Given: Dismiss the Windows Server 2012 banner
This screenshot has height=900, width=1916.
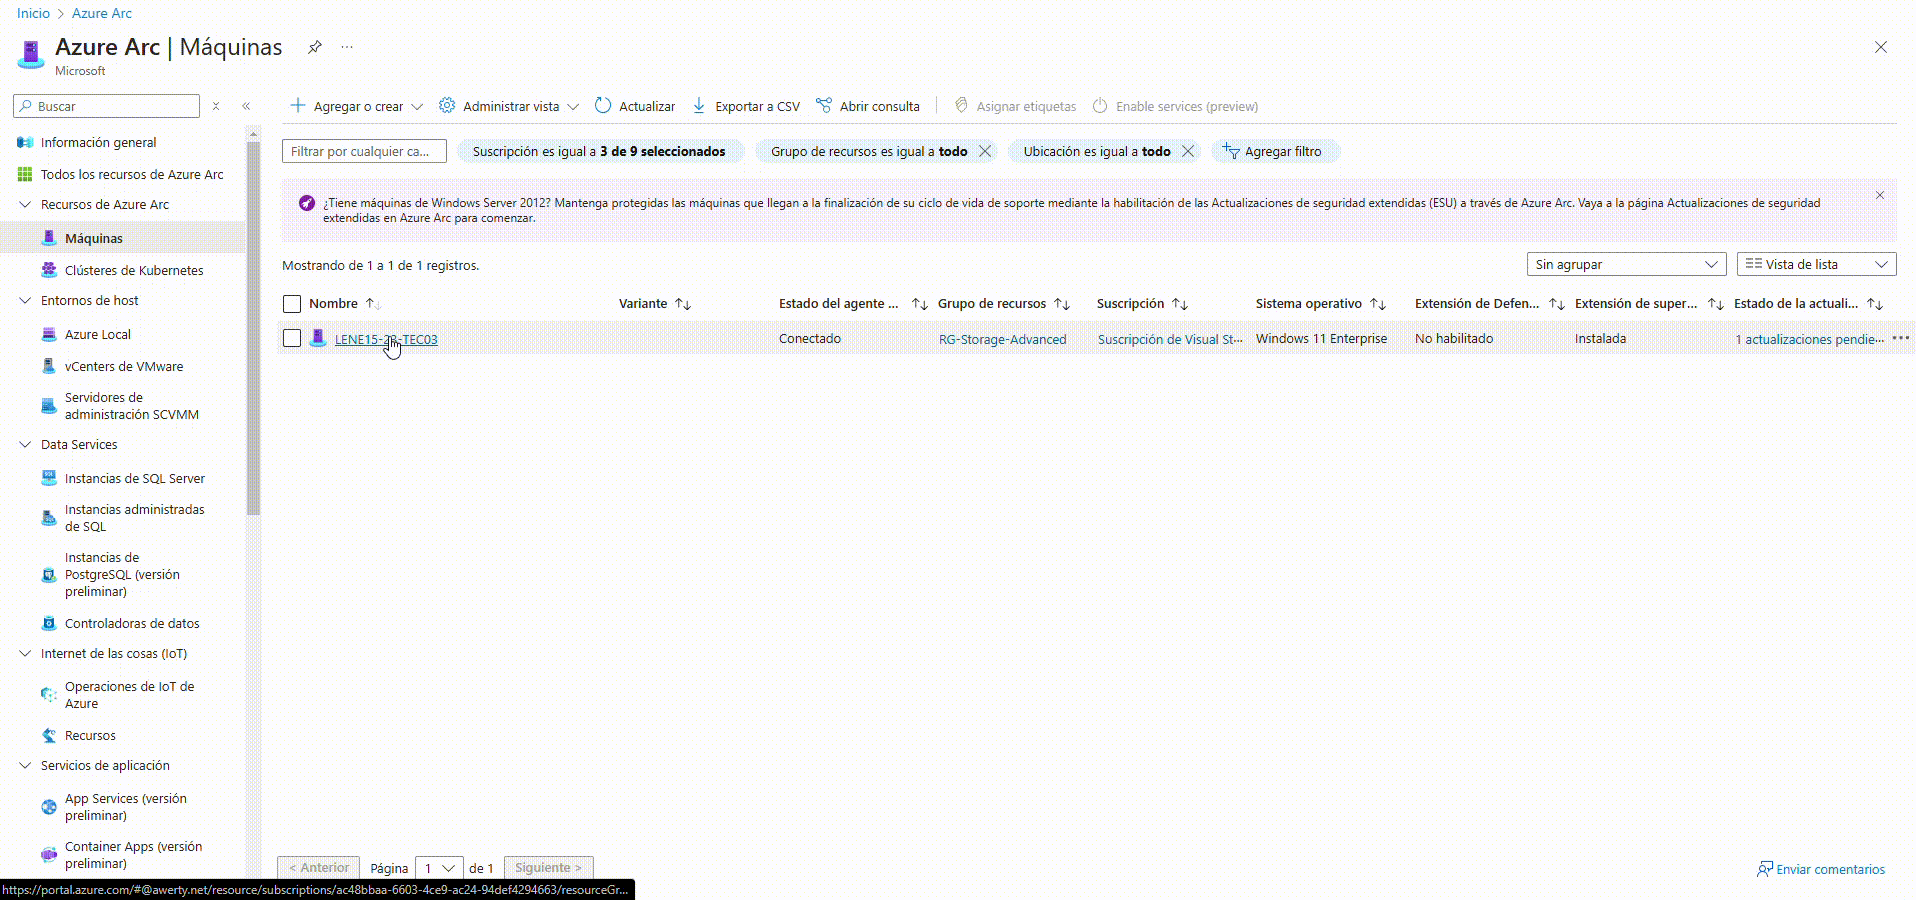Looking at the screenshot, I should (x=1880, y=195).
